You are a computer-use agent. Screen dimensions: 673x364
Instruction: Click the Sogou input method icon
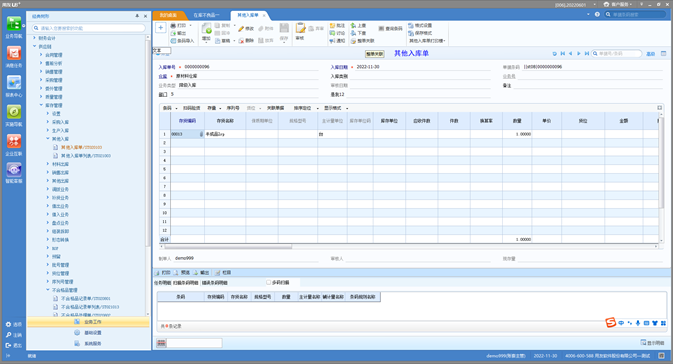click(x=610, y=322)
